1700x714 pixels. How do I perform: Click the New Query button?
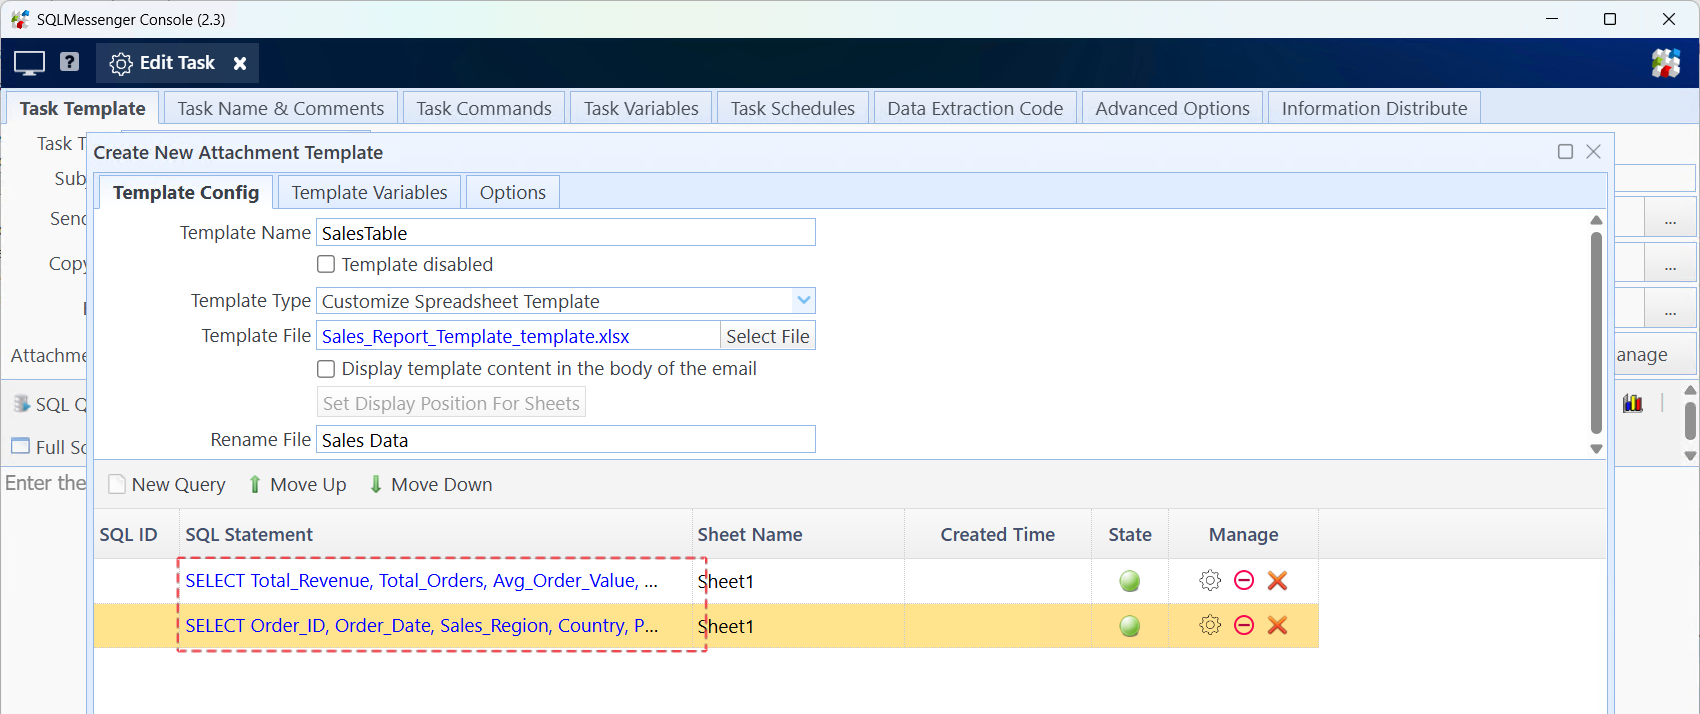click(x=167, y=484)
